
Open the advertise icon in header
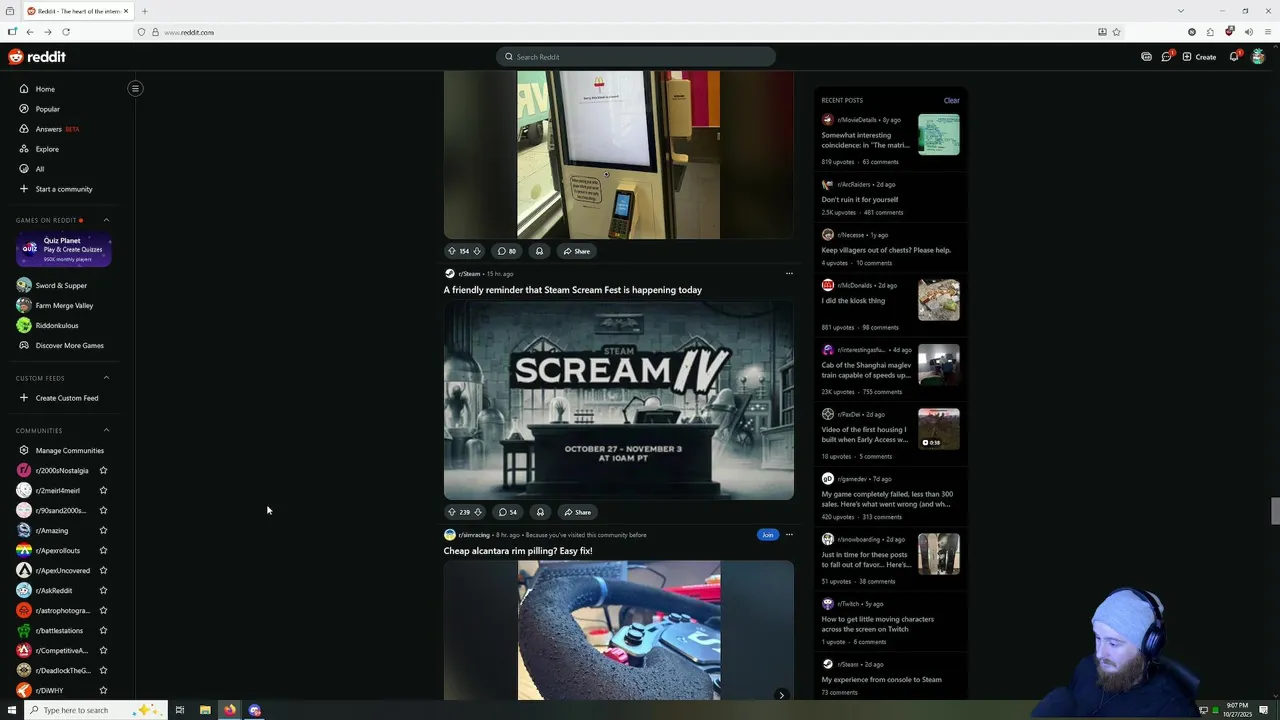(x=1146, y=57)
